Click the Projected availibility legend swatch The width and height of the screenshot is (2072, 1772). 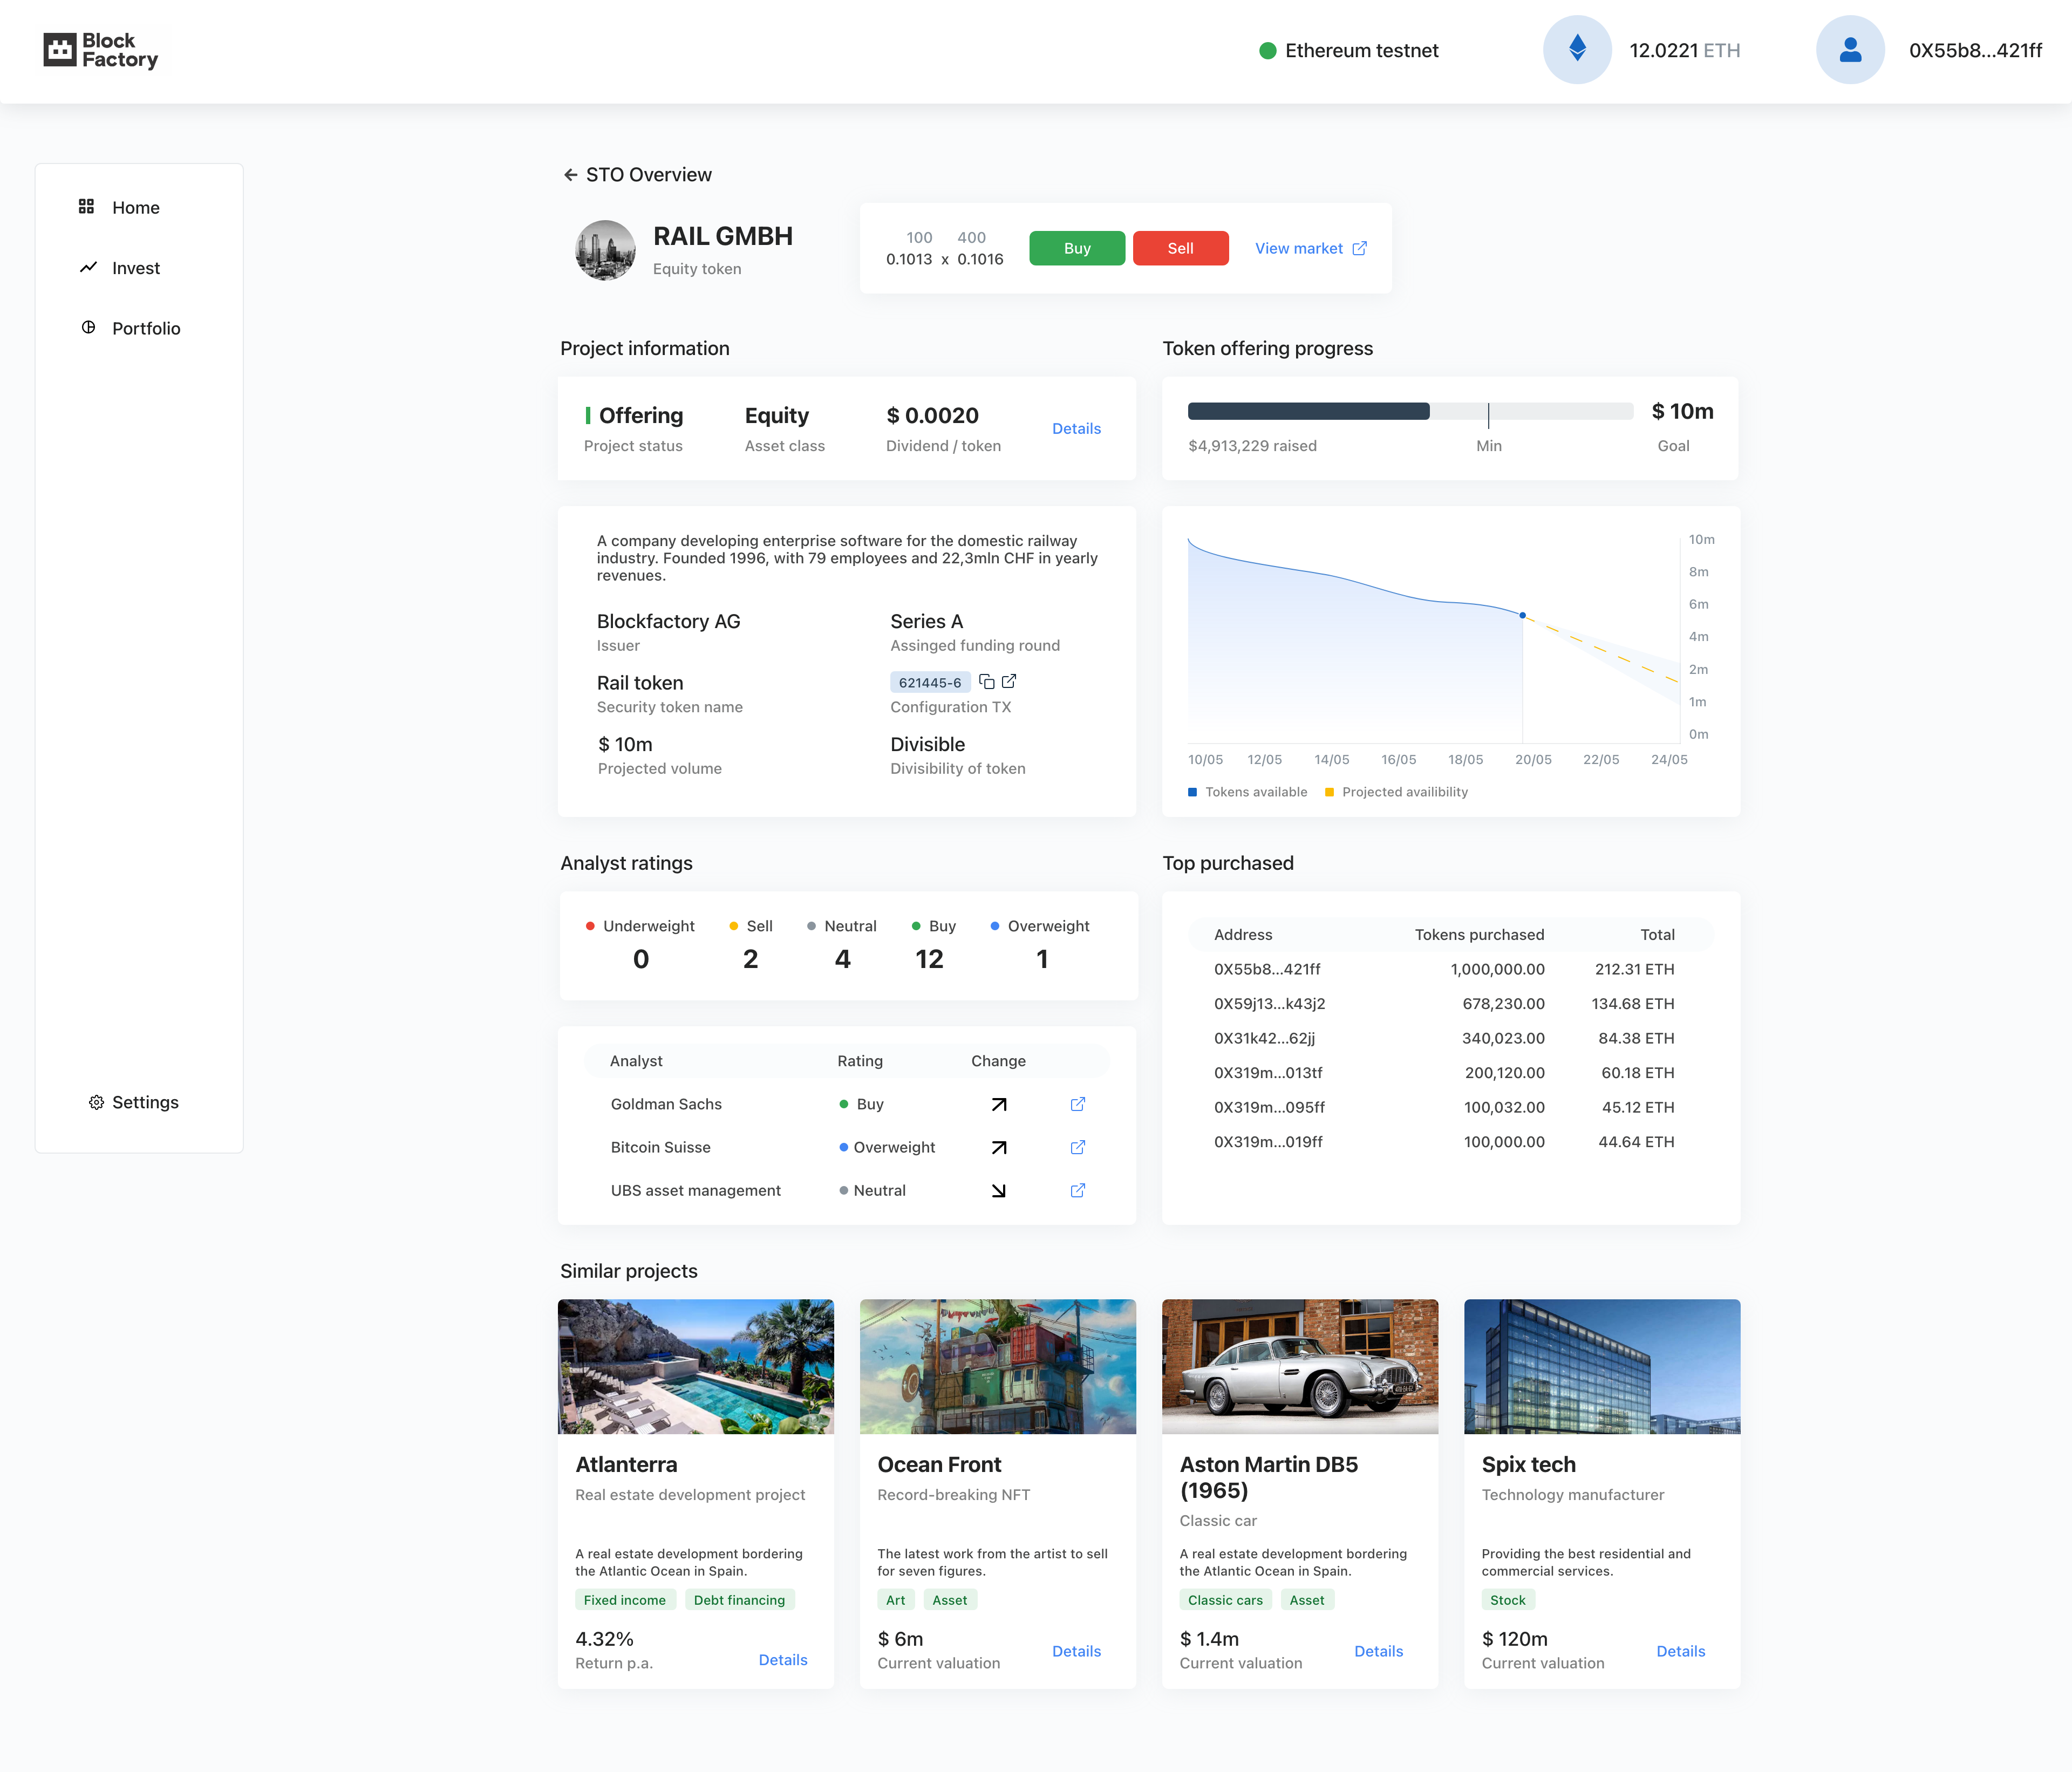(1329, 792)
